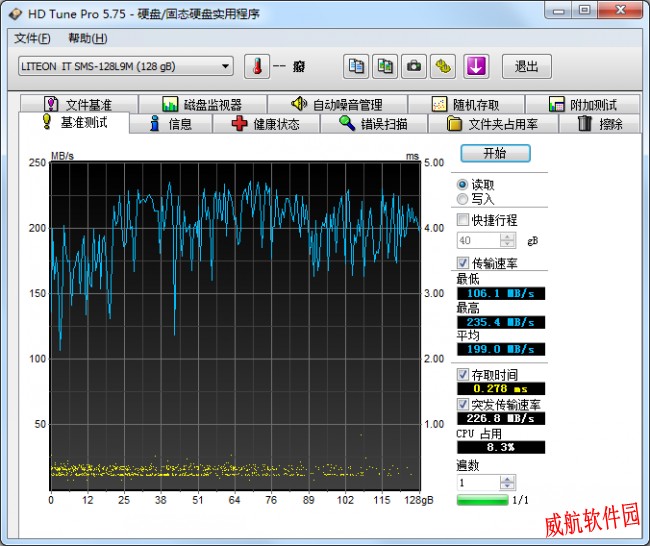This screenshot has width=650, height=546.
Task: Close the HD Tune Pro window
Action: pyautogui.click(x=621, y=10)
